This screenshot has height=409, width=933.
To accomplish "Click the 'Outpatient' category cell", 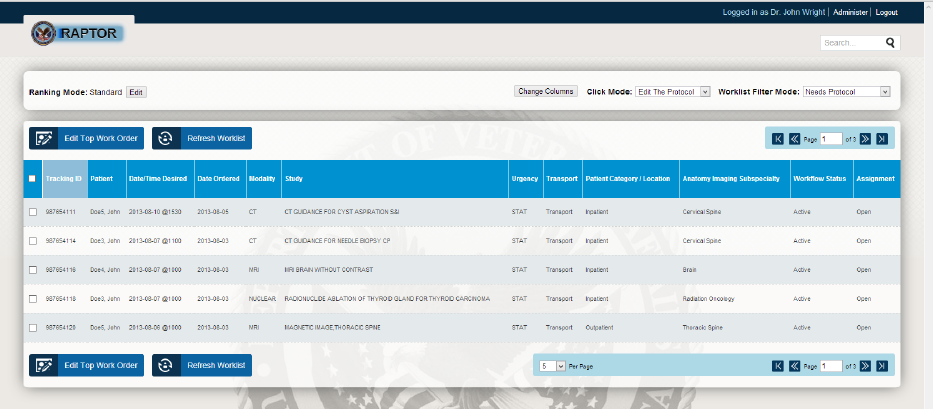I will point(599,327).
